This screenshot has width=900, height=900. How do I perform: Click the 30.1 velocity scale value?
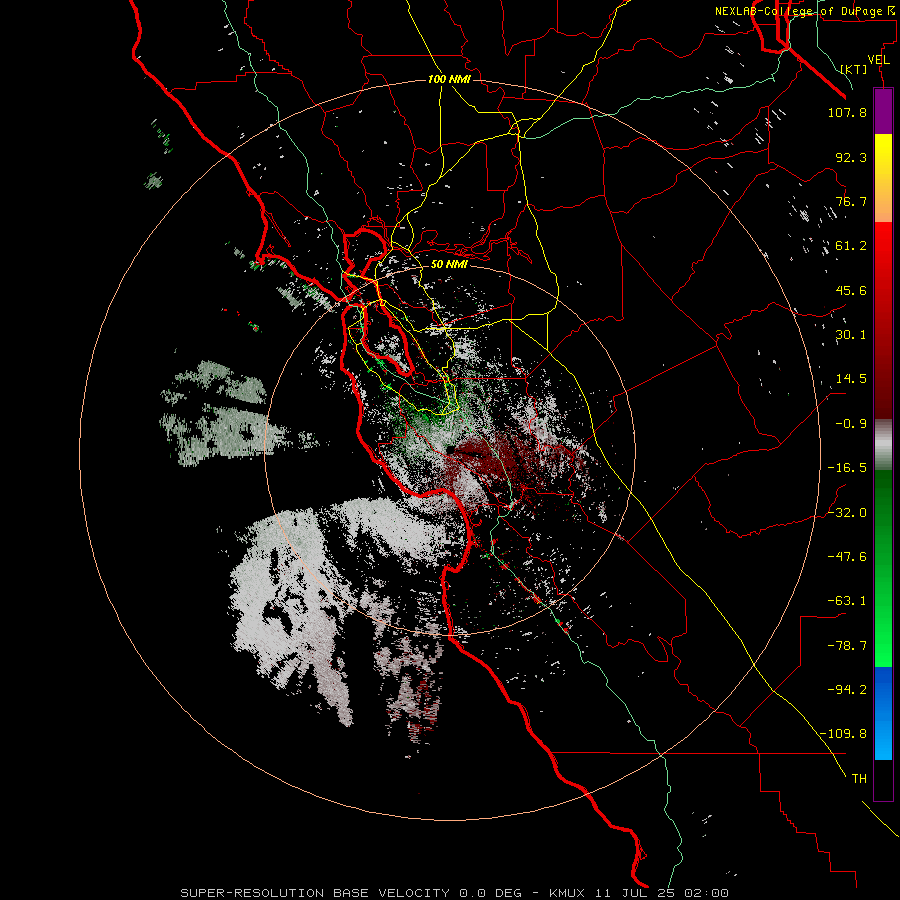(851, 335)
